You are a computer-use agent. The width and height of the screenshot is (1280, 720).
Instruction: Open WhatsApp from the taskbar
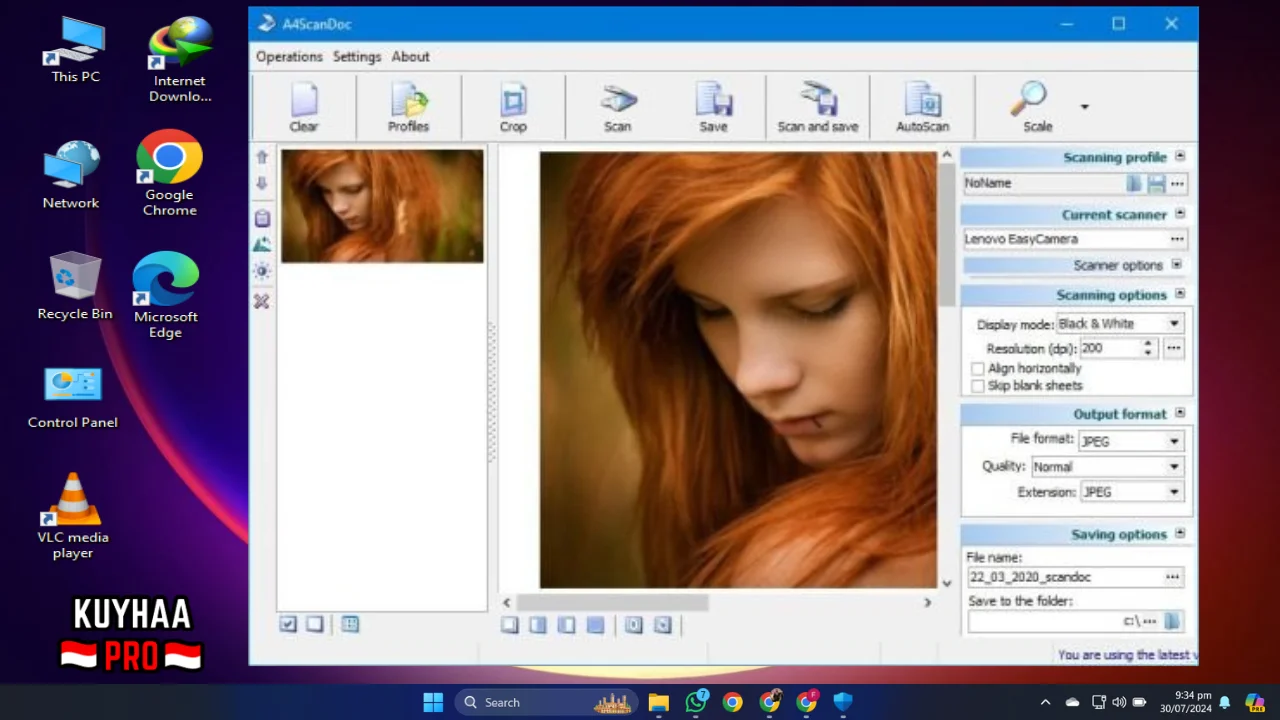[x=696, y=702]
